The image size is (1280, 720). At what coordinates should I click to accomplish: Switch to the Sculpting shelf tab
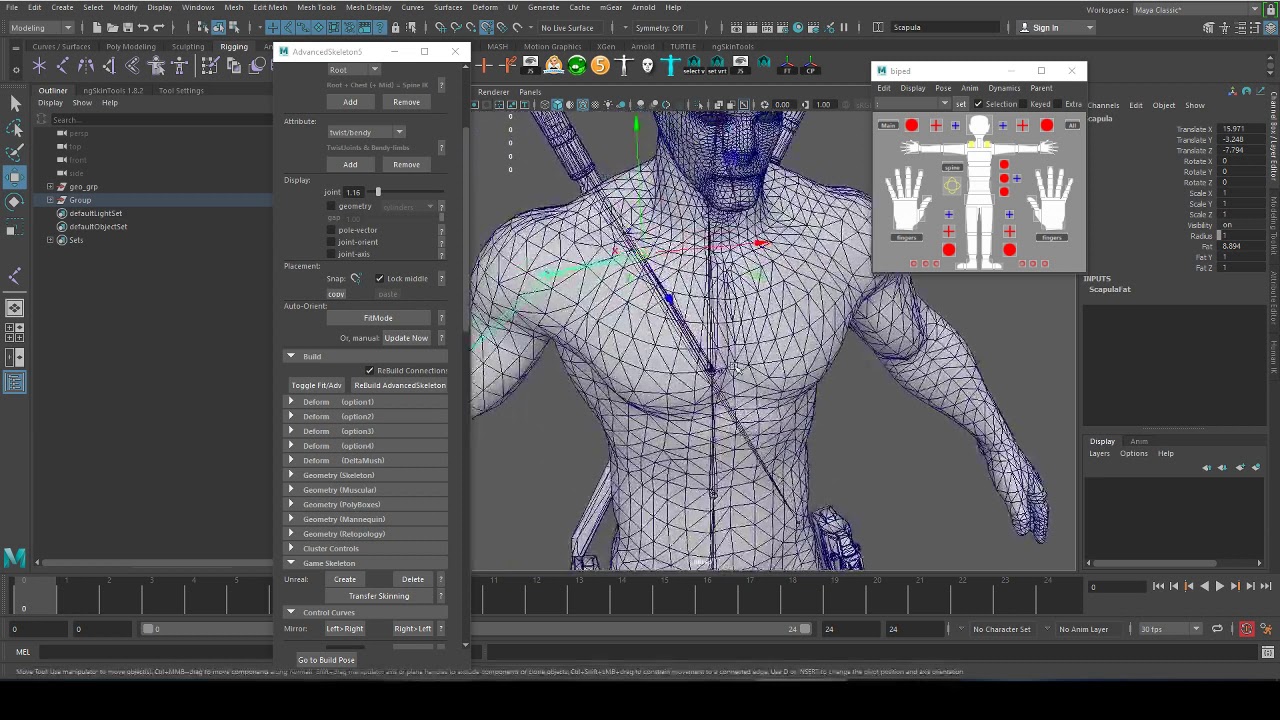point(188,46)
